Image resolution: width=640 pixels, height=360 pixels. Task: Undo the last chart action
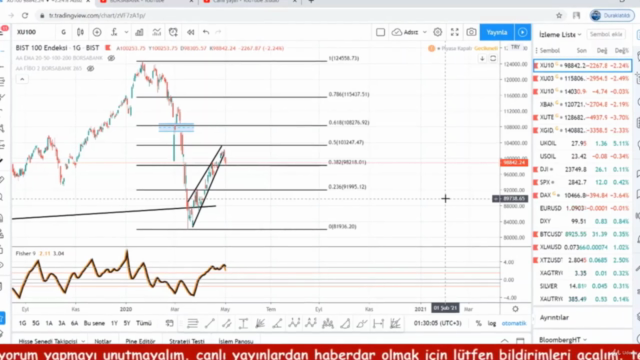[206, 32]
